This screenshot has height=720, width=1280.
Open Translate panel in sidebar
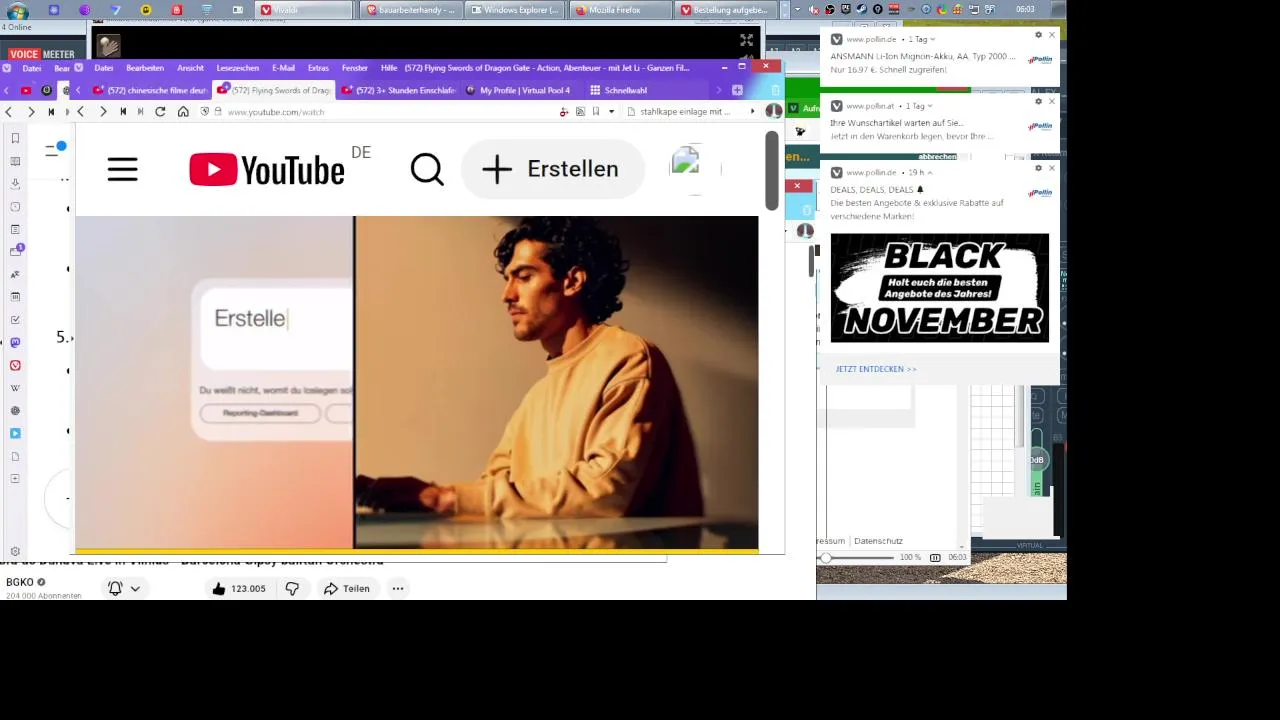click(15, 274)
